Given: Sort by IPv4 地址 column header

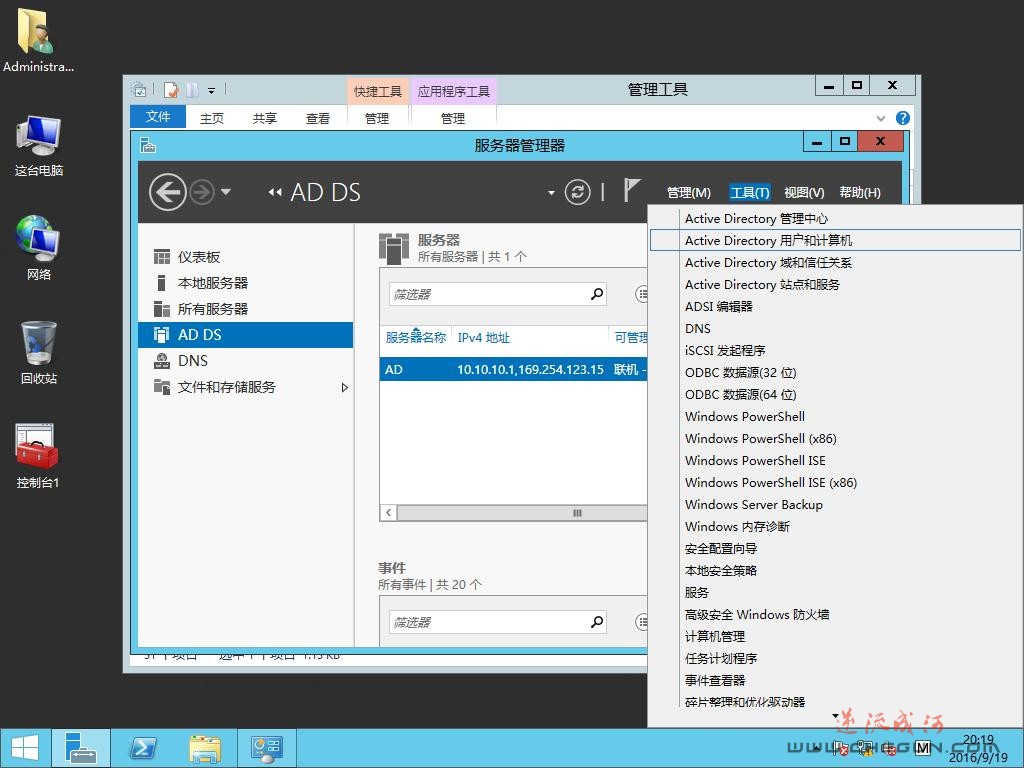Looking at the screenshot, I should coord(483,338).
